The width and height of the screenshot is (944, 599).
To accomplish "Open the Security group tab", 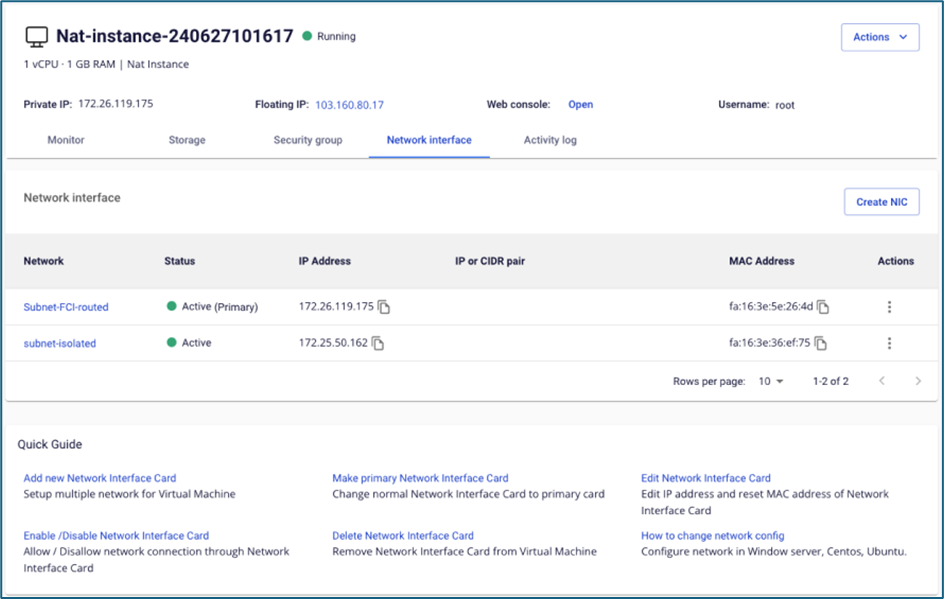I will click(x=308, y=140).
